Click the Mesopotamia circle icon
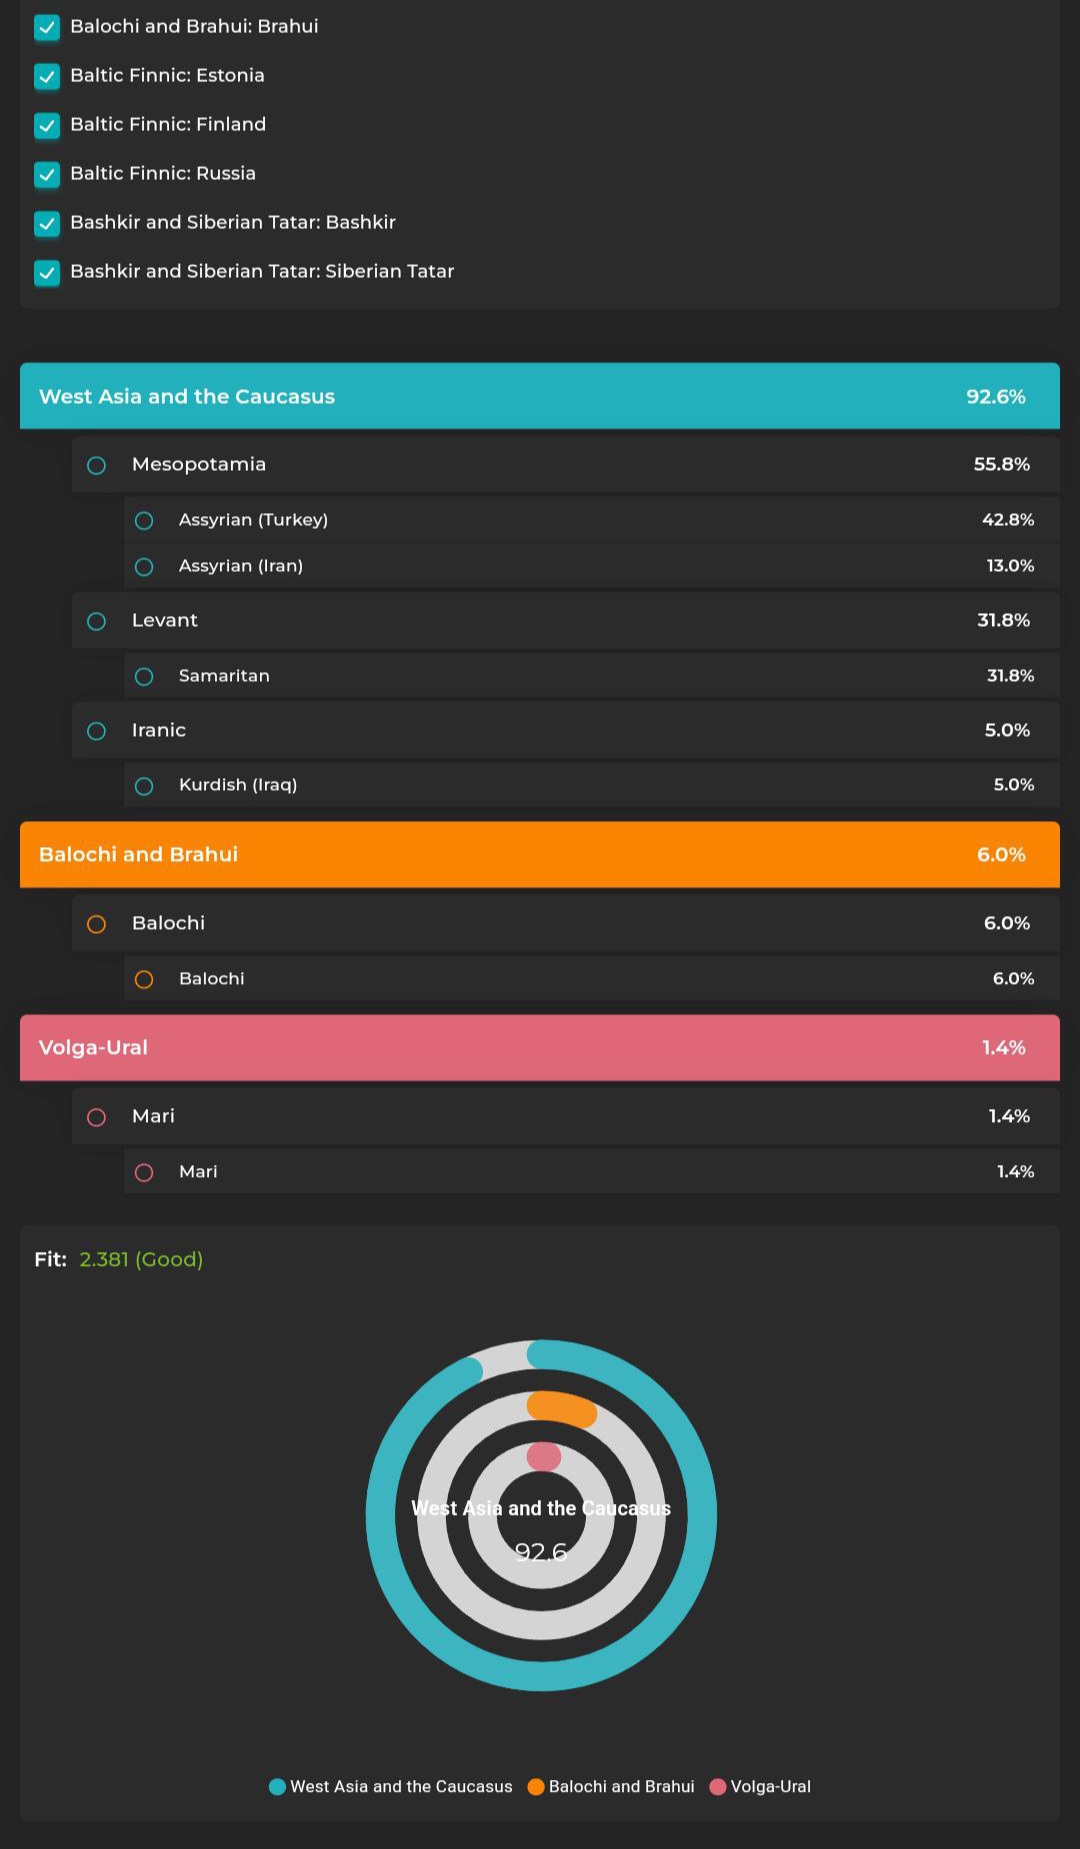 [x=96, y=465]
